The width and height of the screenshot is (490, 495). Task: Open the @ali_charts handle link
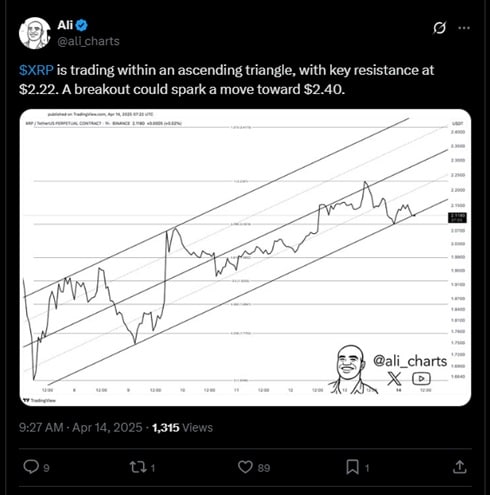click(x=88, y=41)
